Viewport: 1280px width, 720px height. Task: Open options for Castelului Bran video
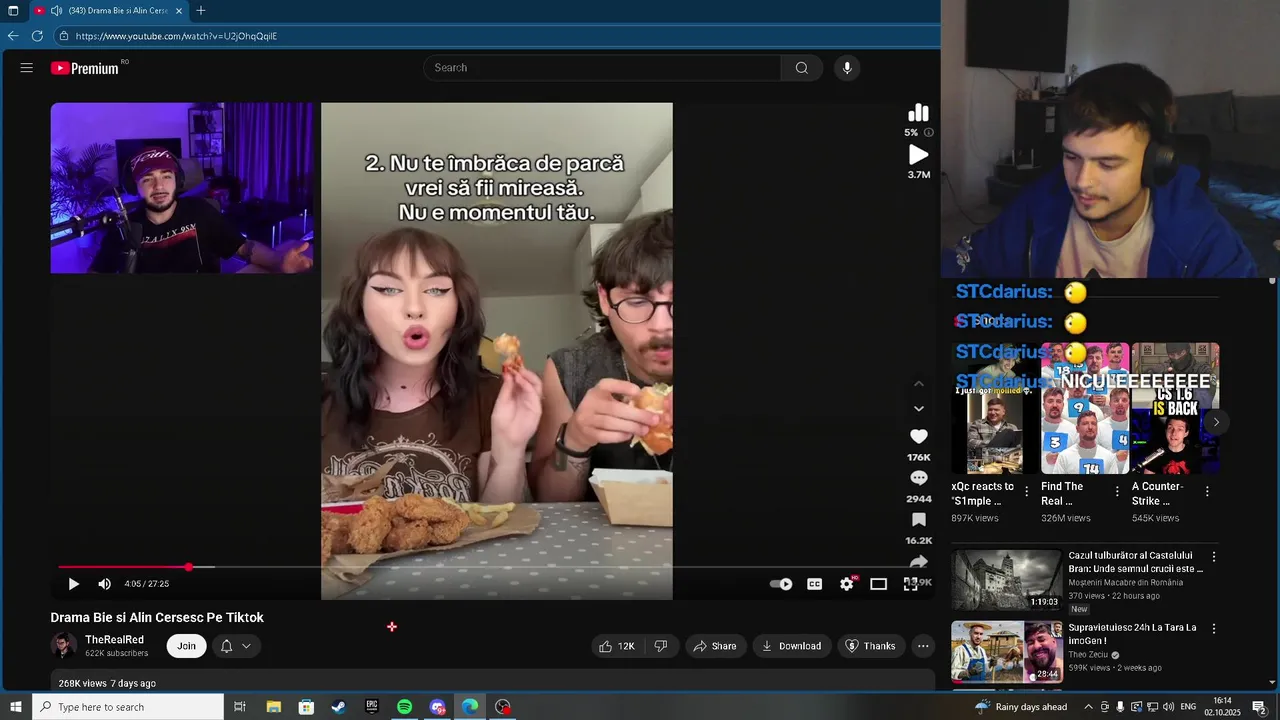pos(1214,557)
